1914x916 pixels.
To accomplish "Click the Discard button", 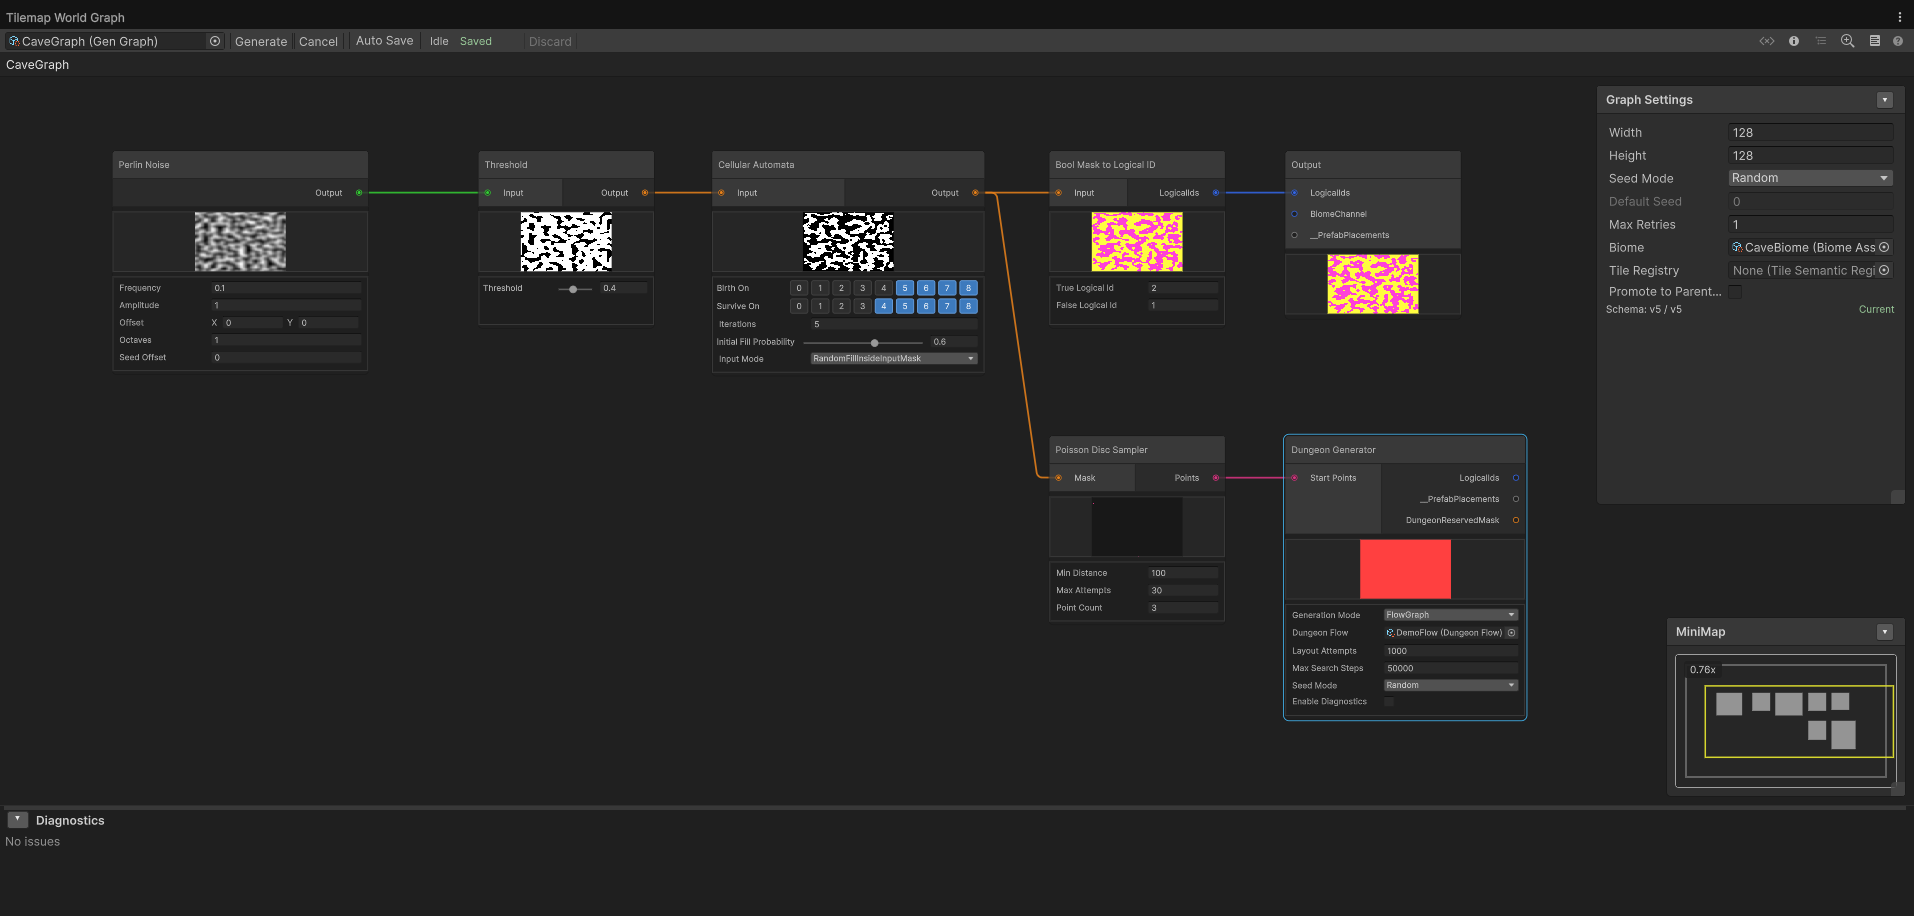I will [550, 41].
